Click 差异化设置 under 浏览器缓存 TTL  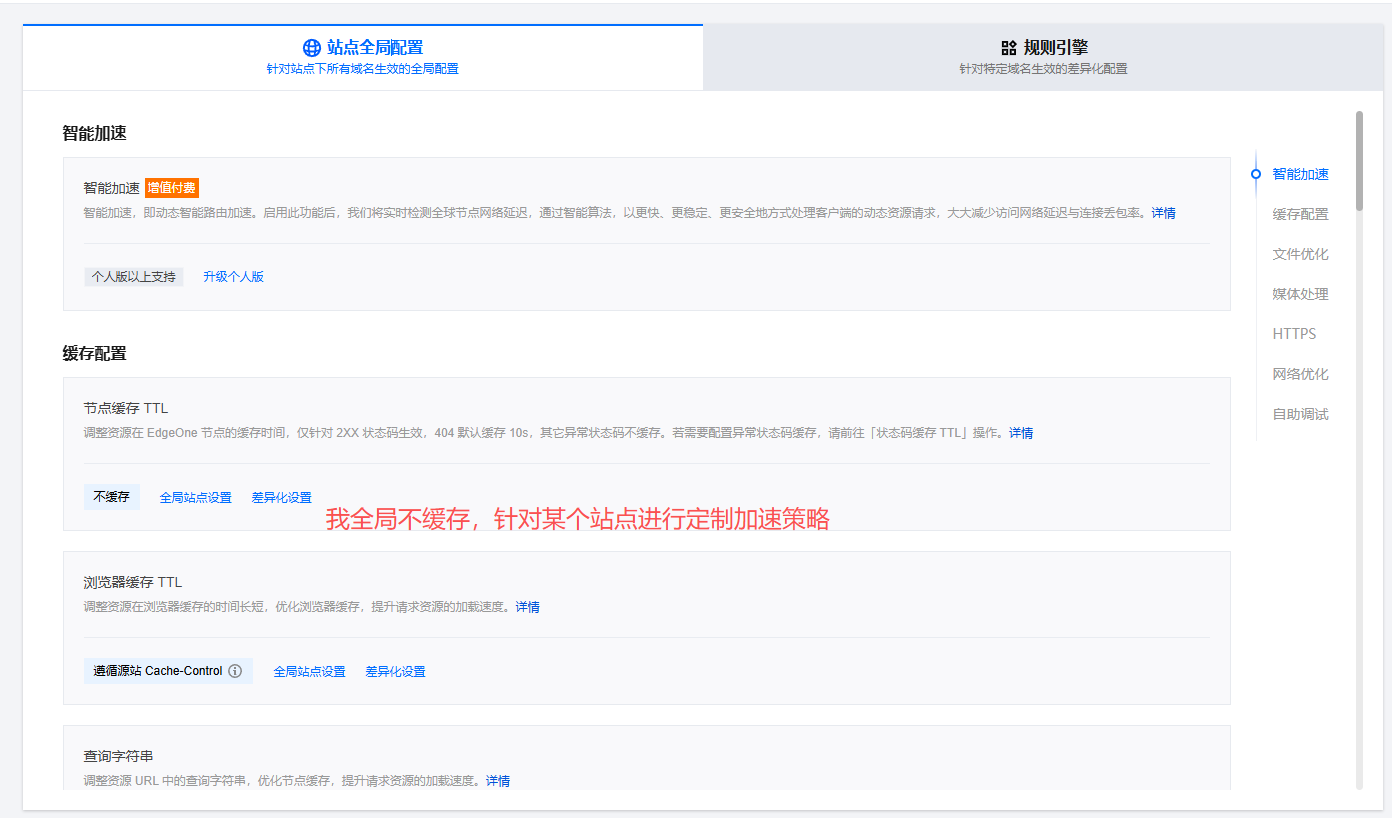[x=395, y=672]
